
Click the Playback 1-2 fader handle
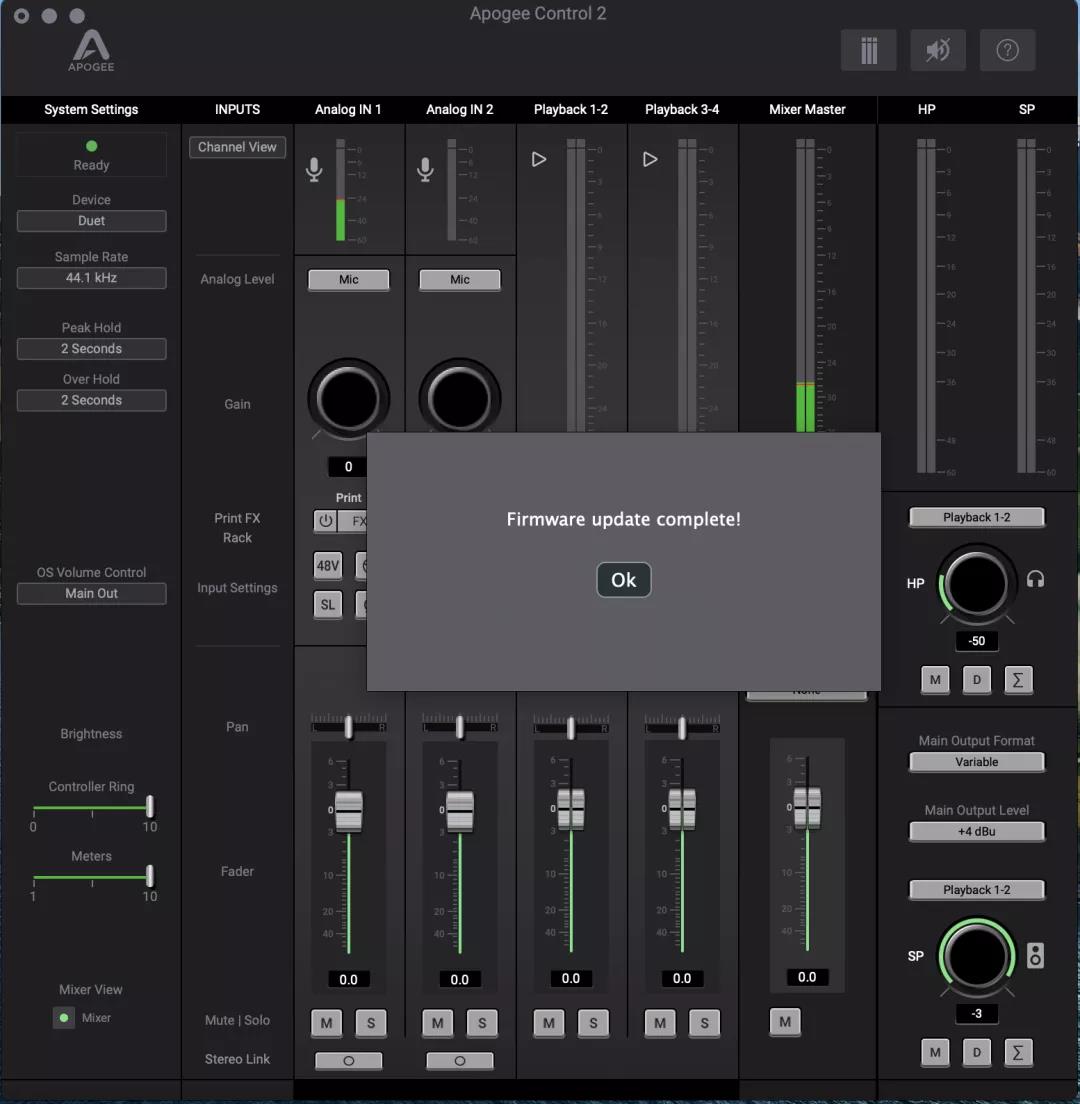pyautogui.click(x=571, y=810)
